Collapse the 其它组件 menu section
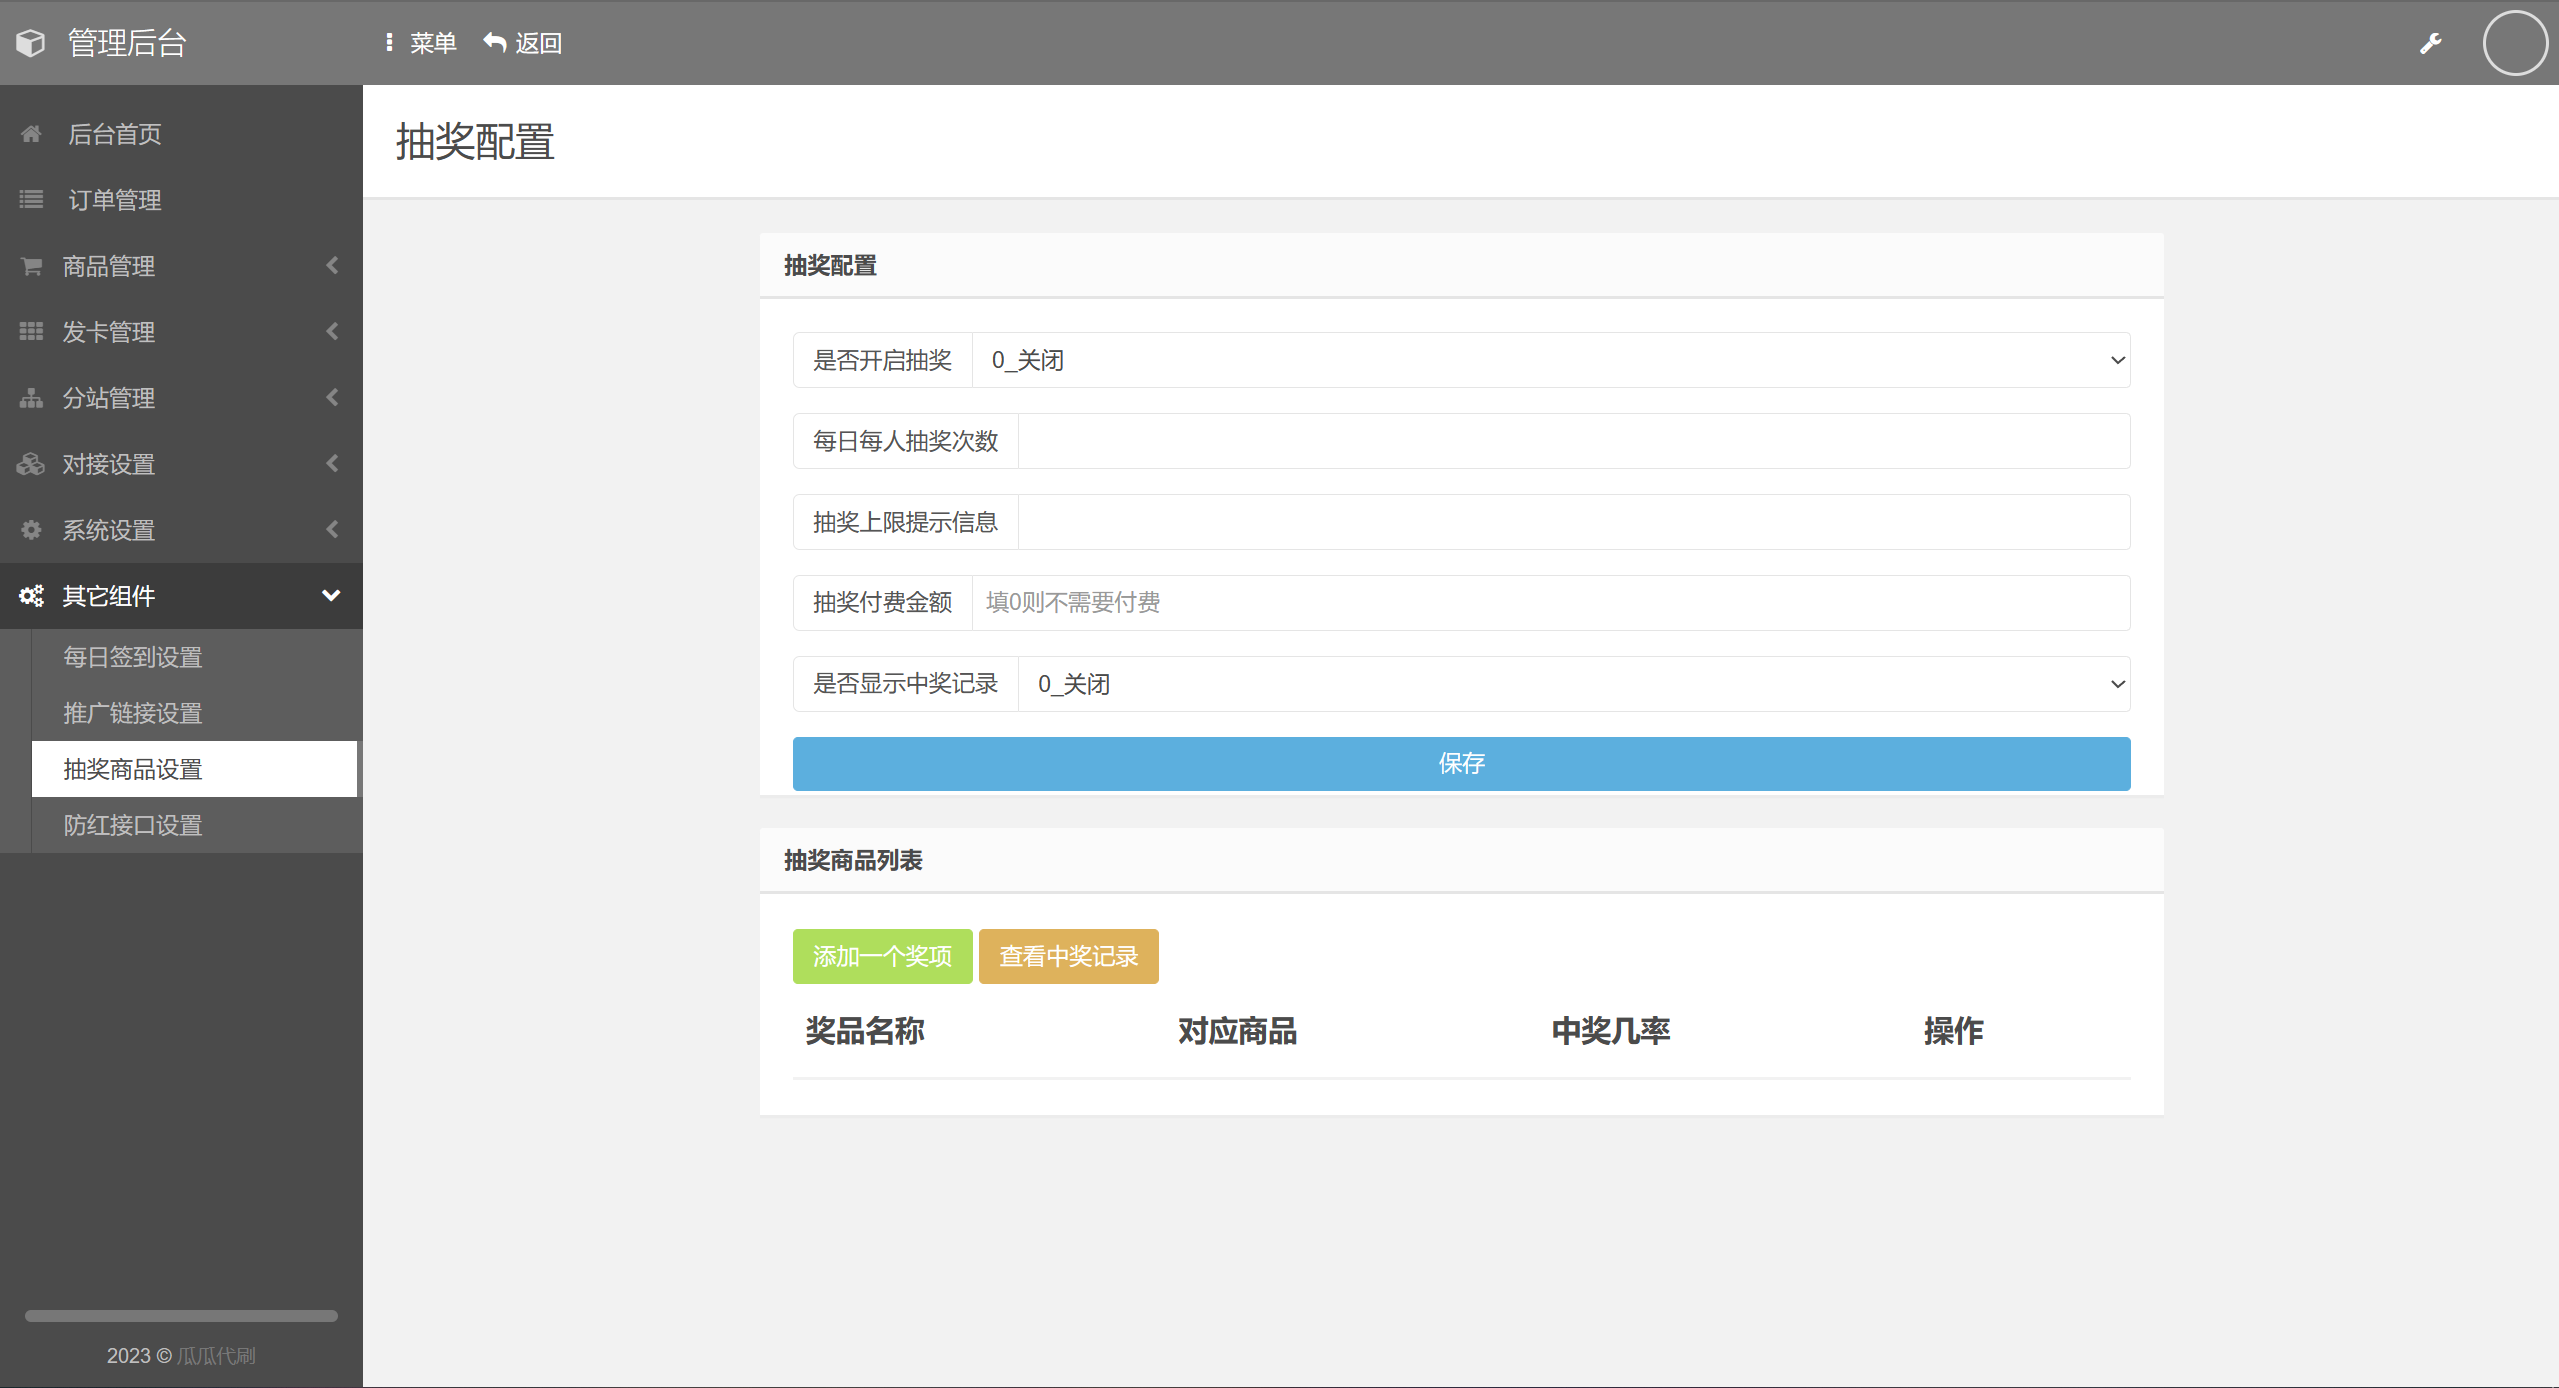 331,596
